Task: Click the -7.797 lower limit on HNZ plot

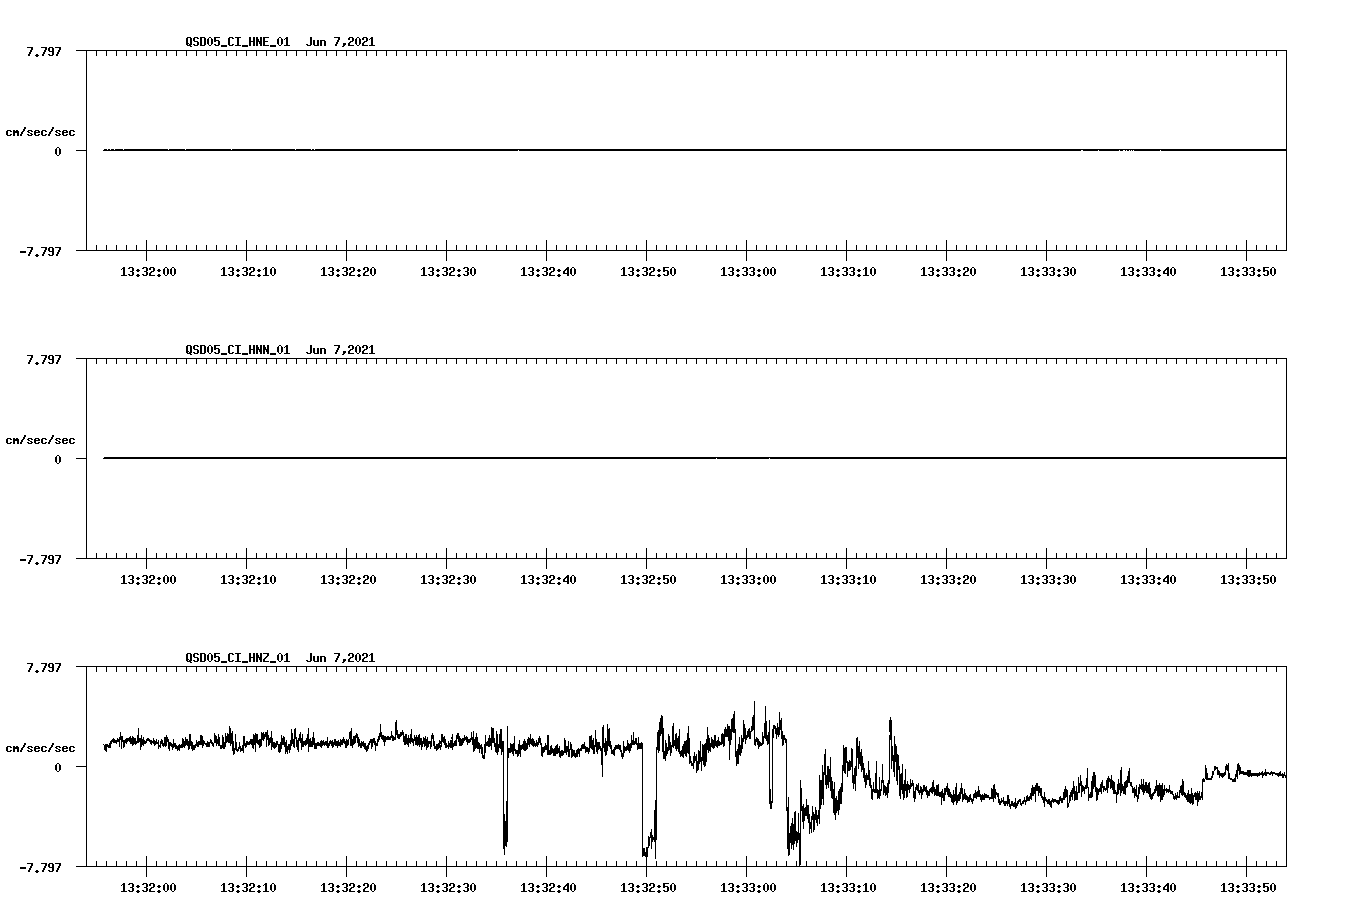Action: click(40, 867)
